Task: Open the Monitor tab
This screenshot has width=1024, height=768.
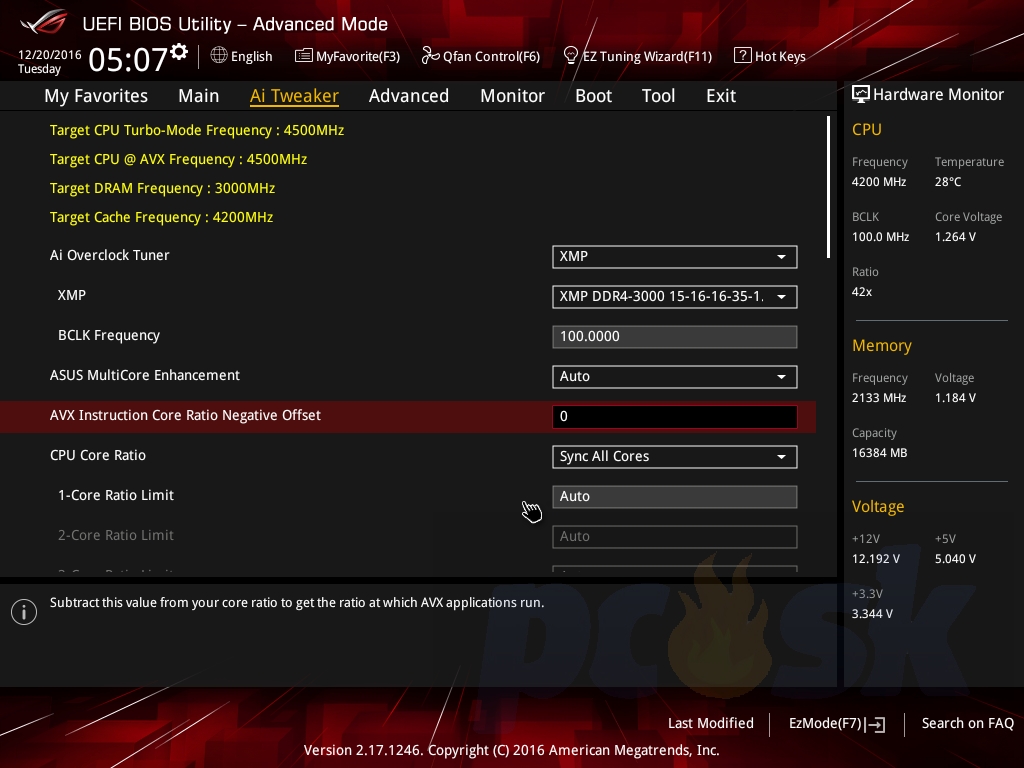Action: pyautogui.click(x=513, y=96)
